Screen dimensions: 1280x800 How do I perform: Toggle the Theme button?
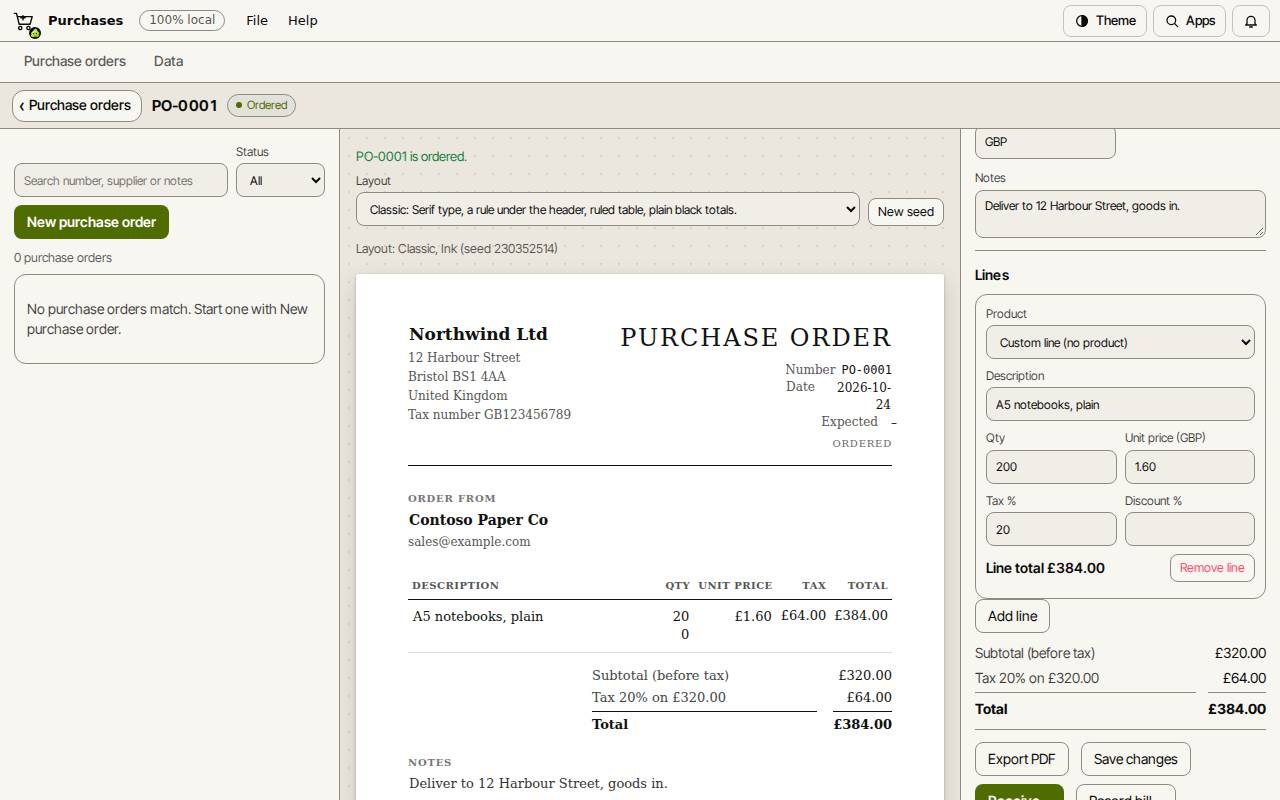coord(1105,21)
